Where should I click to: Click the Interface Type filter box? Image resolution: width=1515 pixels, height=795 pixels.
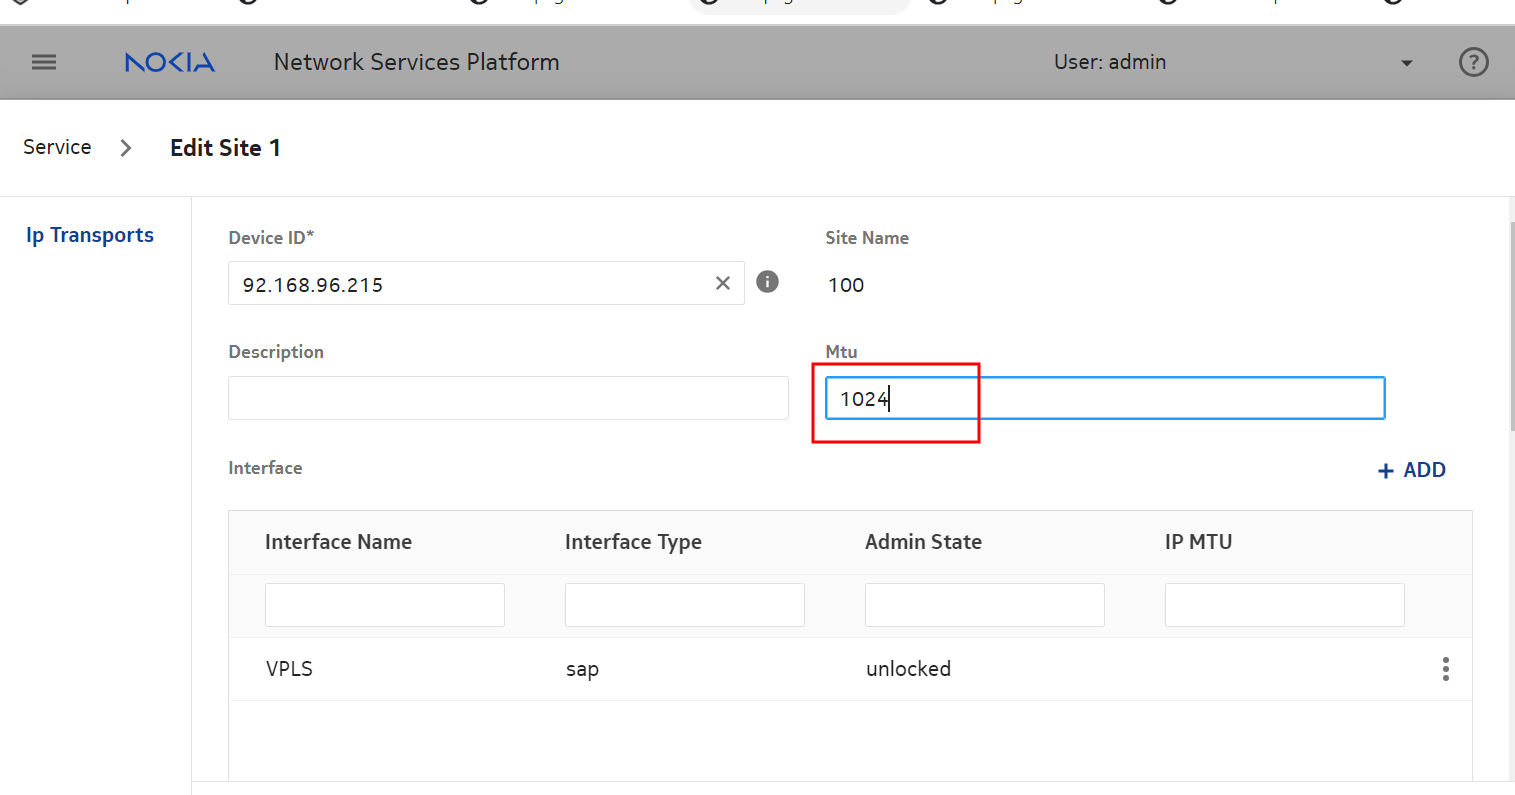(x=685, y=605)
